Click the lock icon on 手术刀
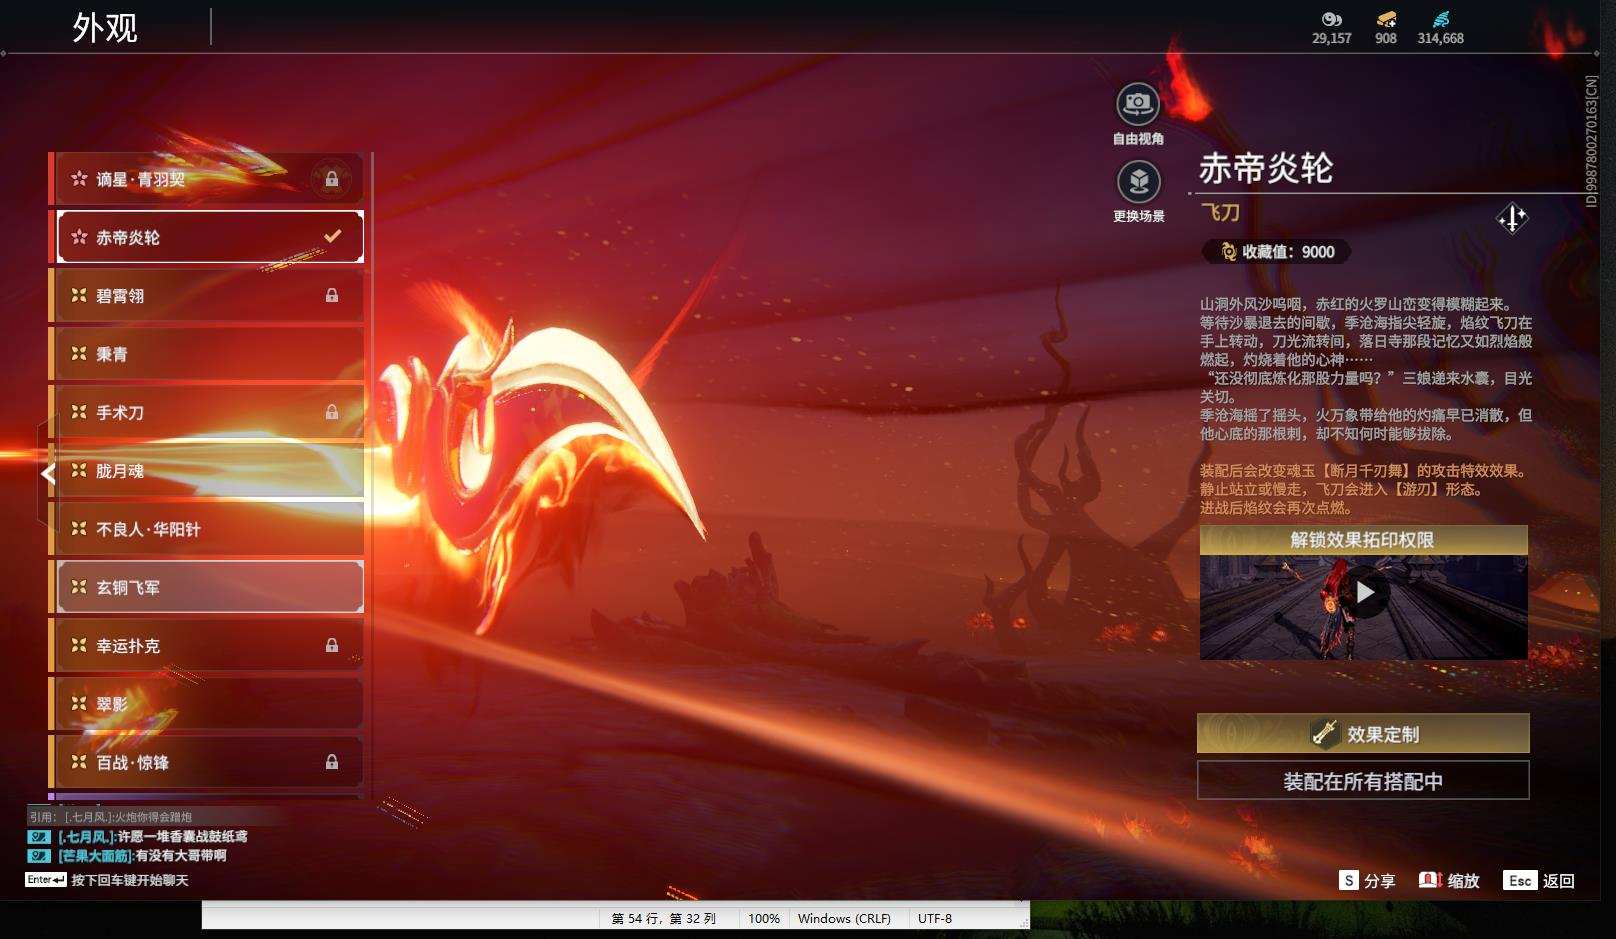The width and height of the screenshot is (1616, 939). (x=332, y=412)
